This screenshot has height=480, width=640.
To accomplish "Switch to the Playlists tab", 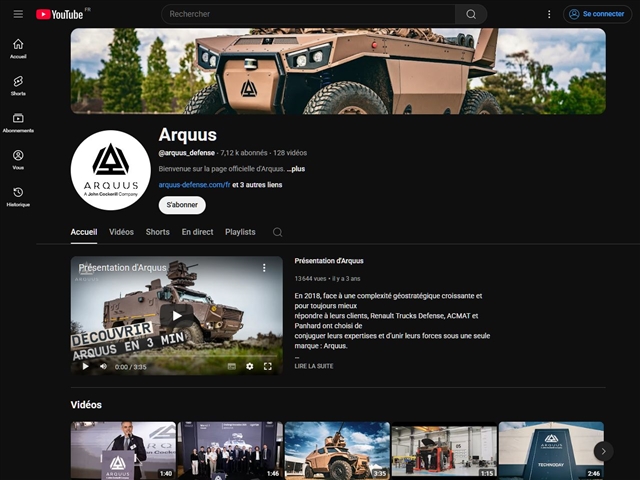I will pyautogui.click(x=240, y=232).
